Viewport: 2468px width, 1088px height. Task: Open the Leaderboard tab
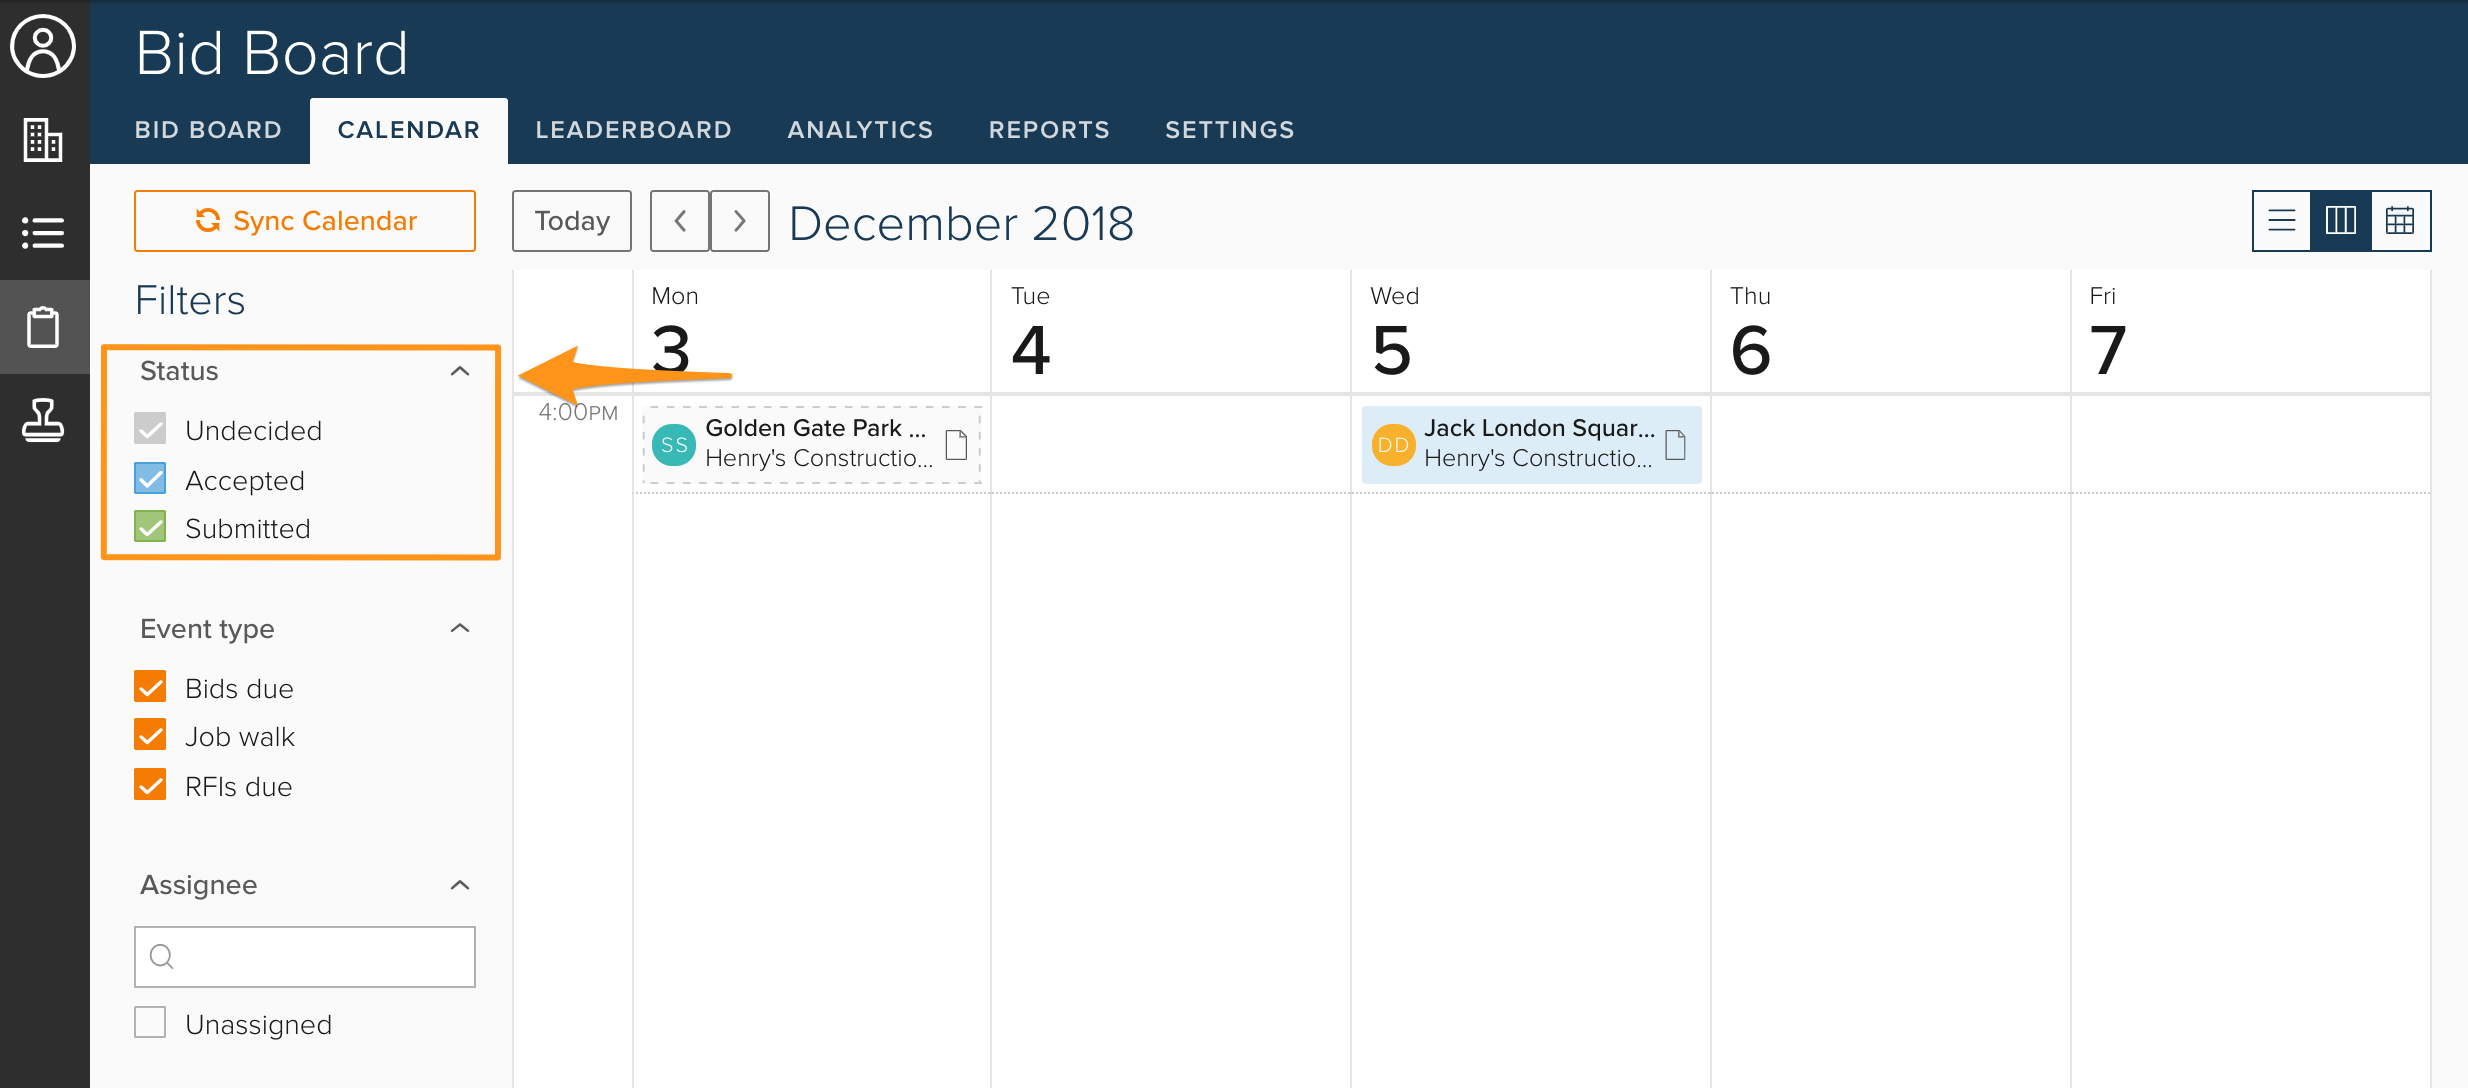pyautogui.click(x=633, y=130)
